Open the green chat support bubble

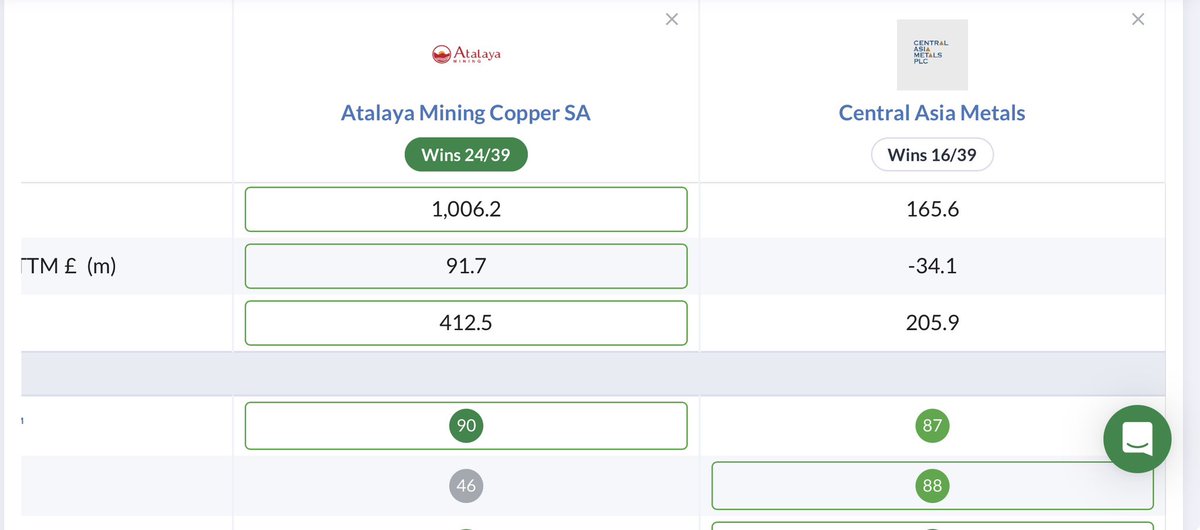1137,439
